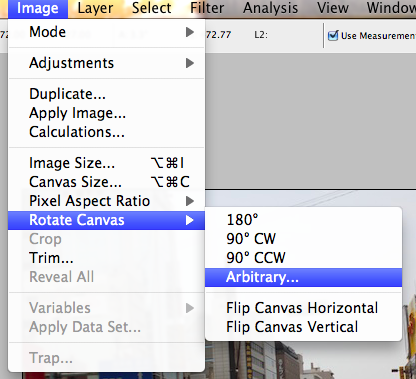Open the Image menu in menu bar

[38, 9]
